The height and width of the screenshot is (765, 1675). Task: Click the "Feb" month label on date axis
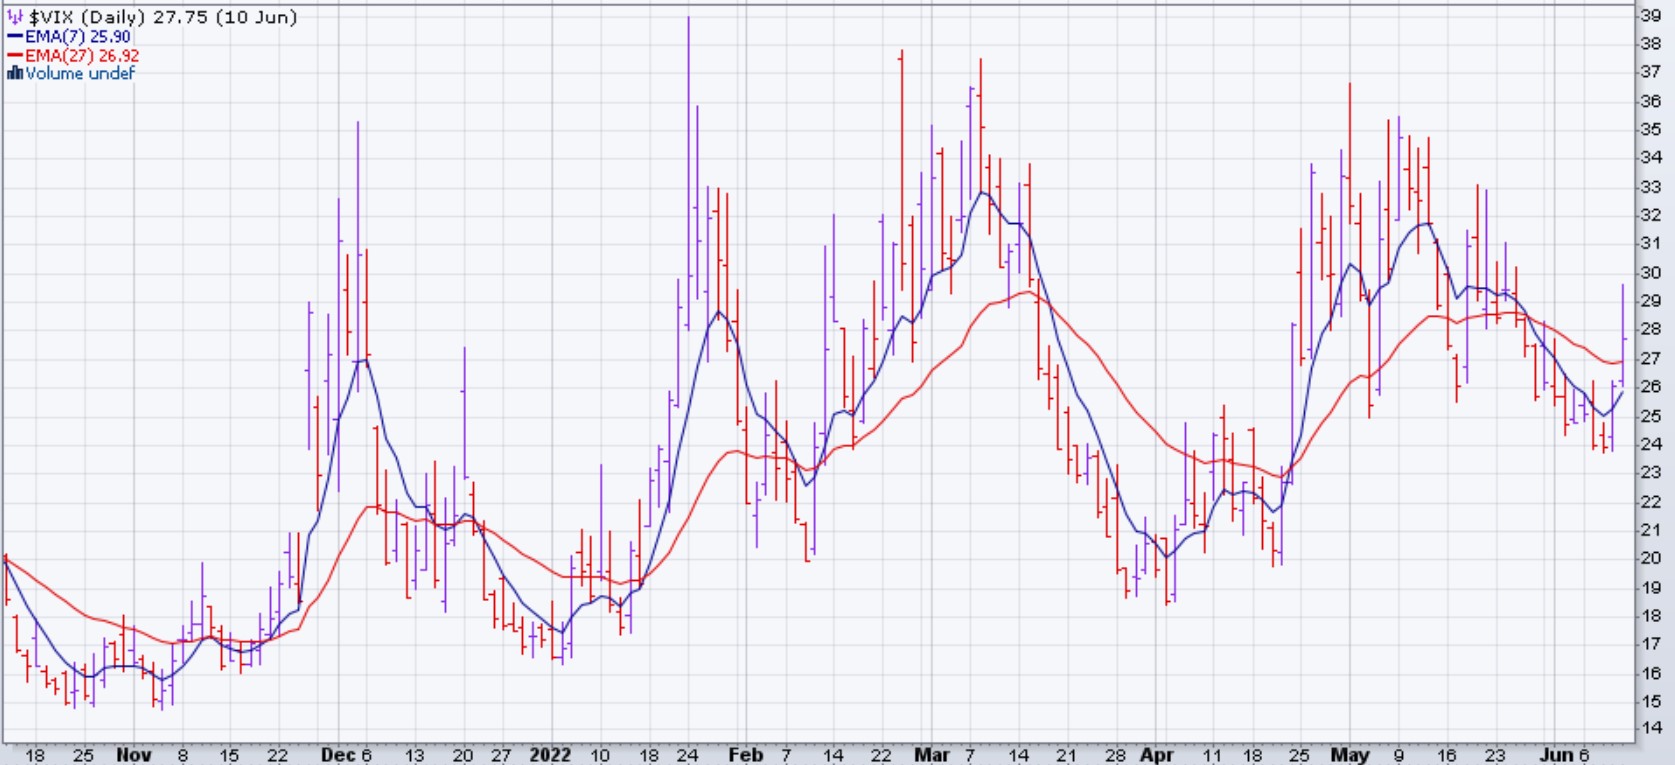coord(745,755)
